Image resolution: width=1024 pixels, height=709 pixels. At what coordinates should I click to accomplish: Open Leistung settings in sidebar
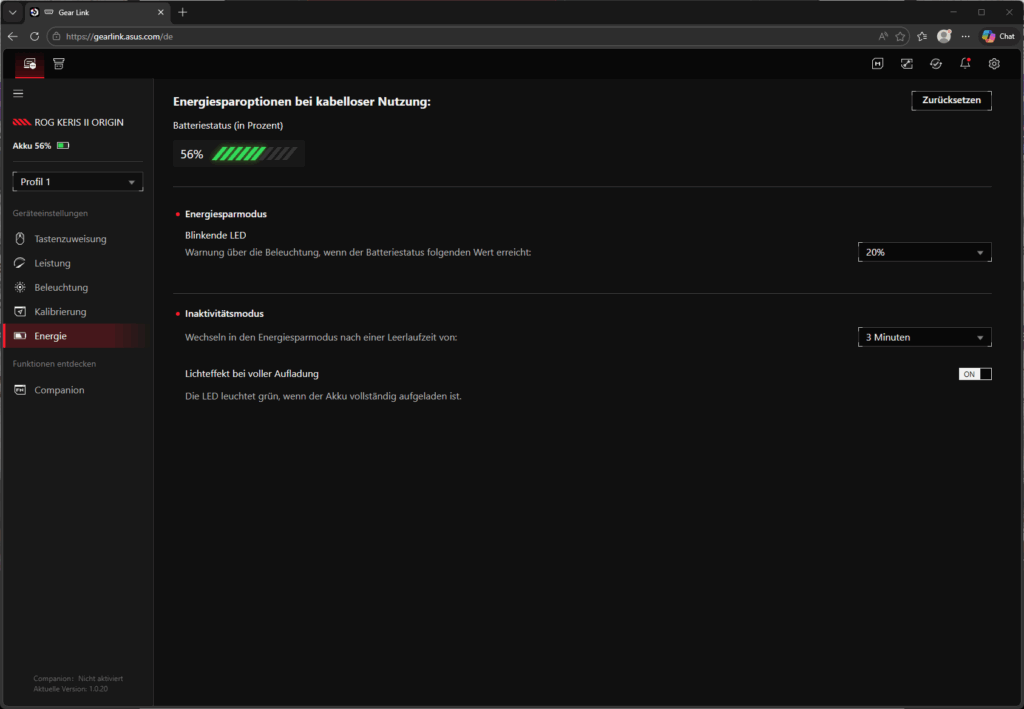[x=52, y=264]
